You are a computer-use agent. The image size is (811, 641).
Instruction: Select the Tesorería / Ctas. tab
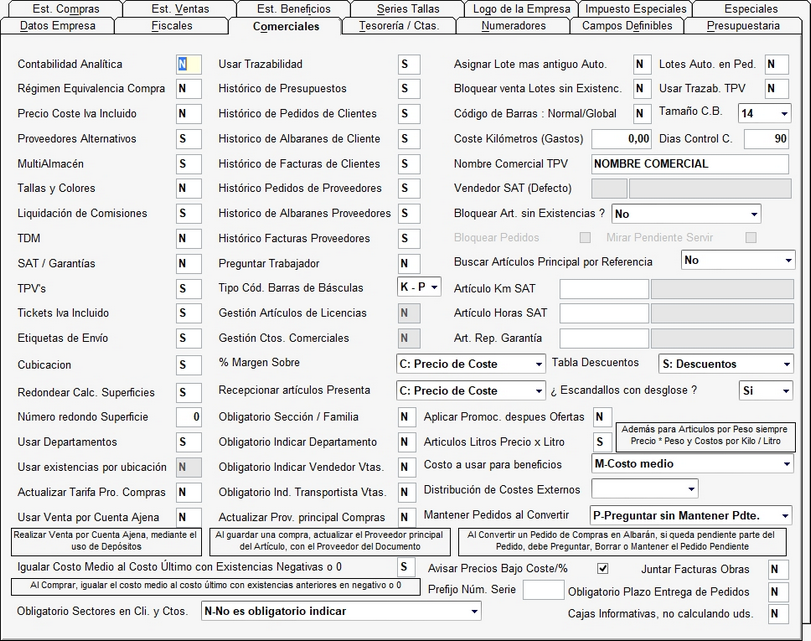[399, 26]
